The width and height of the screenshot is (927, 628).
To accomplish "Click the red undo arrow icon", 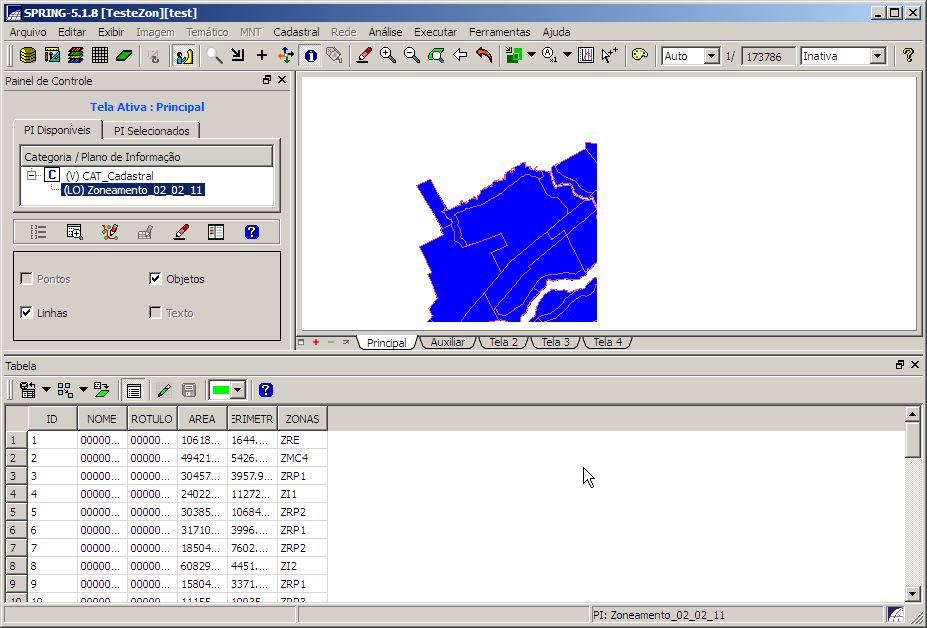I will pyautogui.click(x=485, y=56).
